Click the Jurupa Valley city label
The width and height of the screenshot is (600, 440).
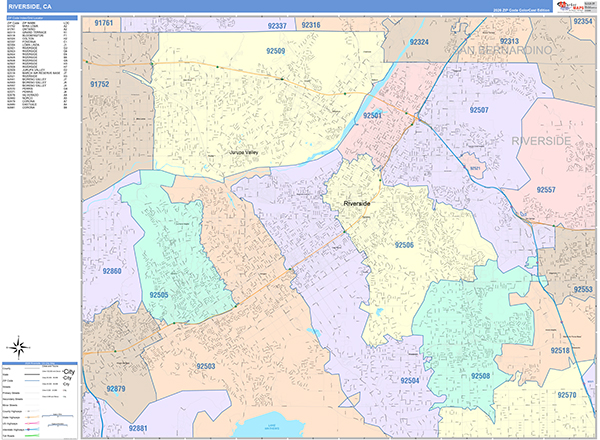coord(244,152)
